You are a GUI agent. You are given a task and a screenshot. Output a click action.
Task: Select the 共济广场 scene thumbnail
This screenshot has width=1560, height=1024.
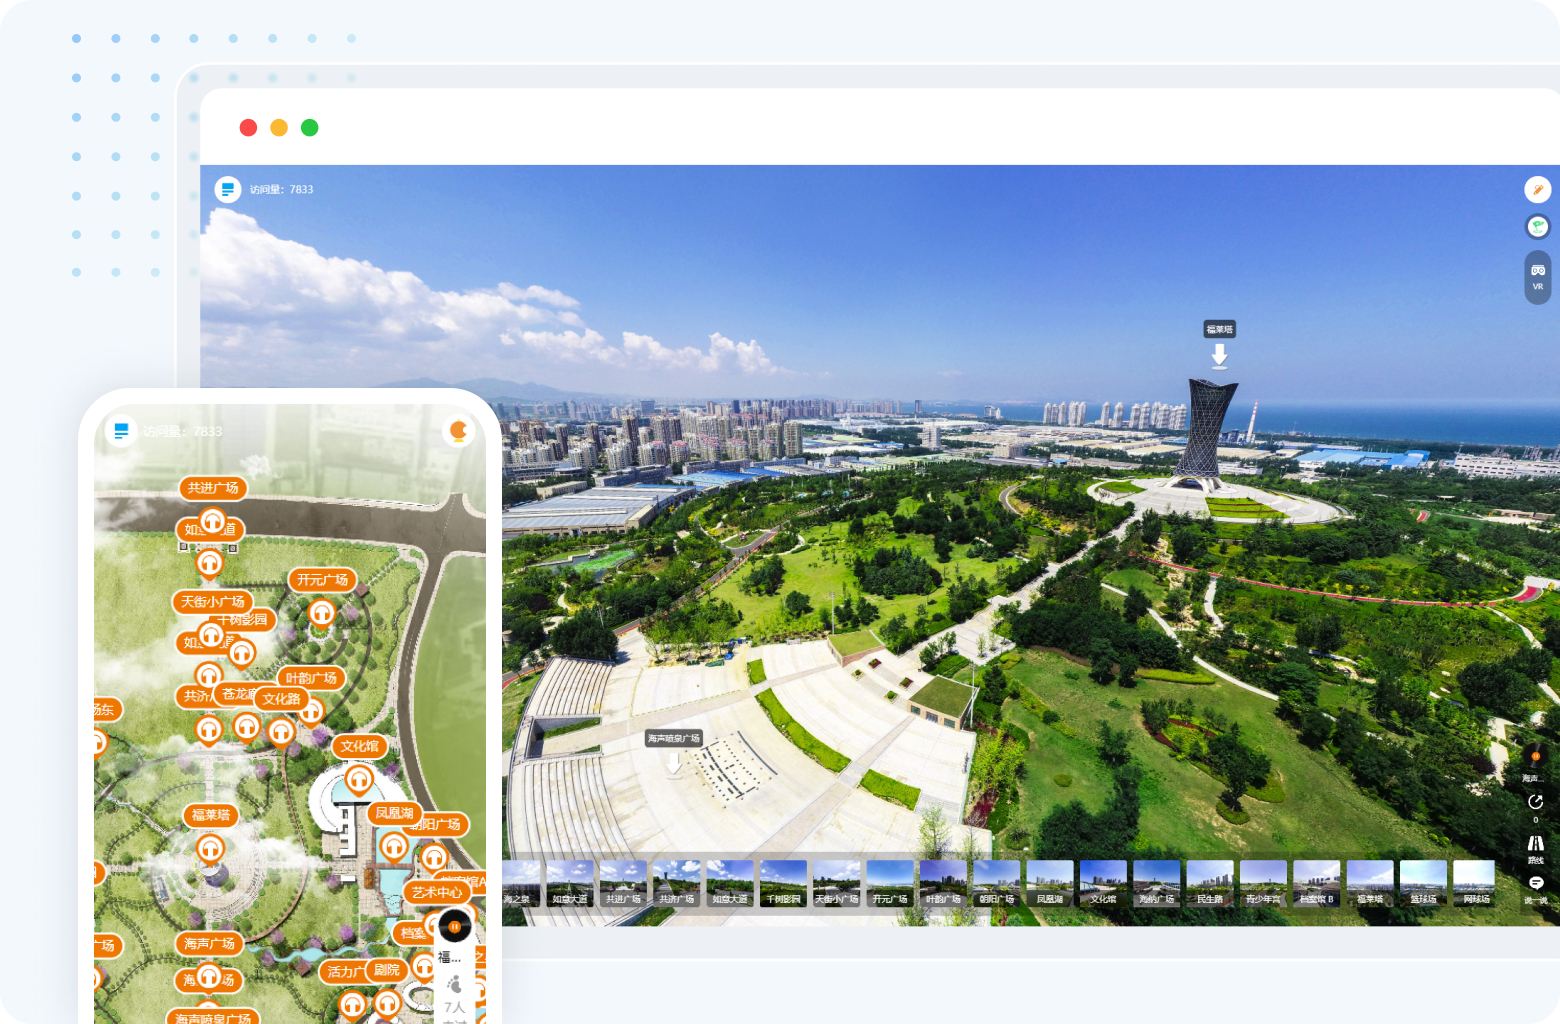click(x=676, y=884)
